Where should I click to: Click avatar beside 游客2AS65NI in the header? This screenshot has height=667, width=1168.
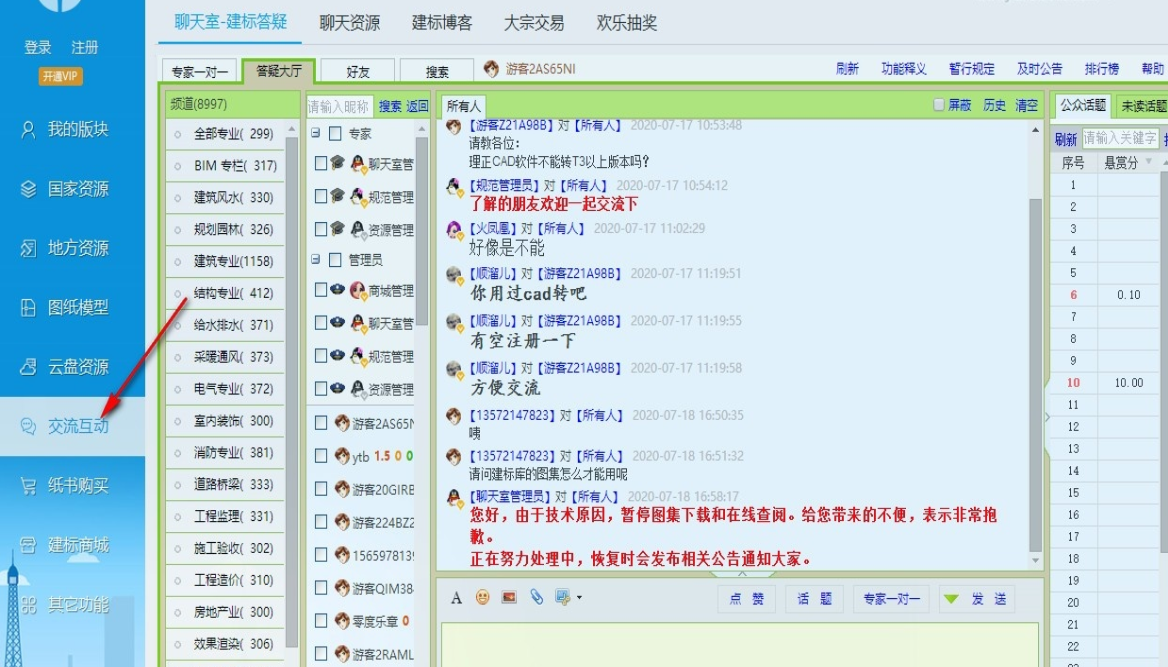(491, 69)
